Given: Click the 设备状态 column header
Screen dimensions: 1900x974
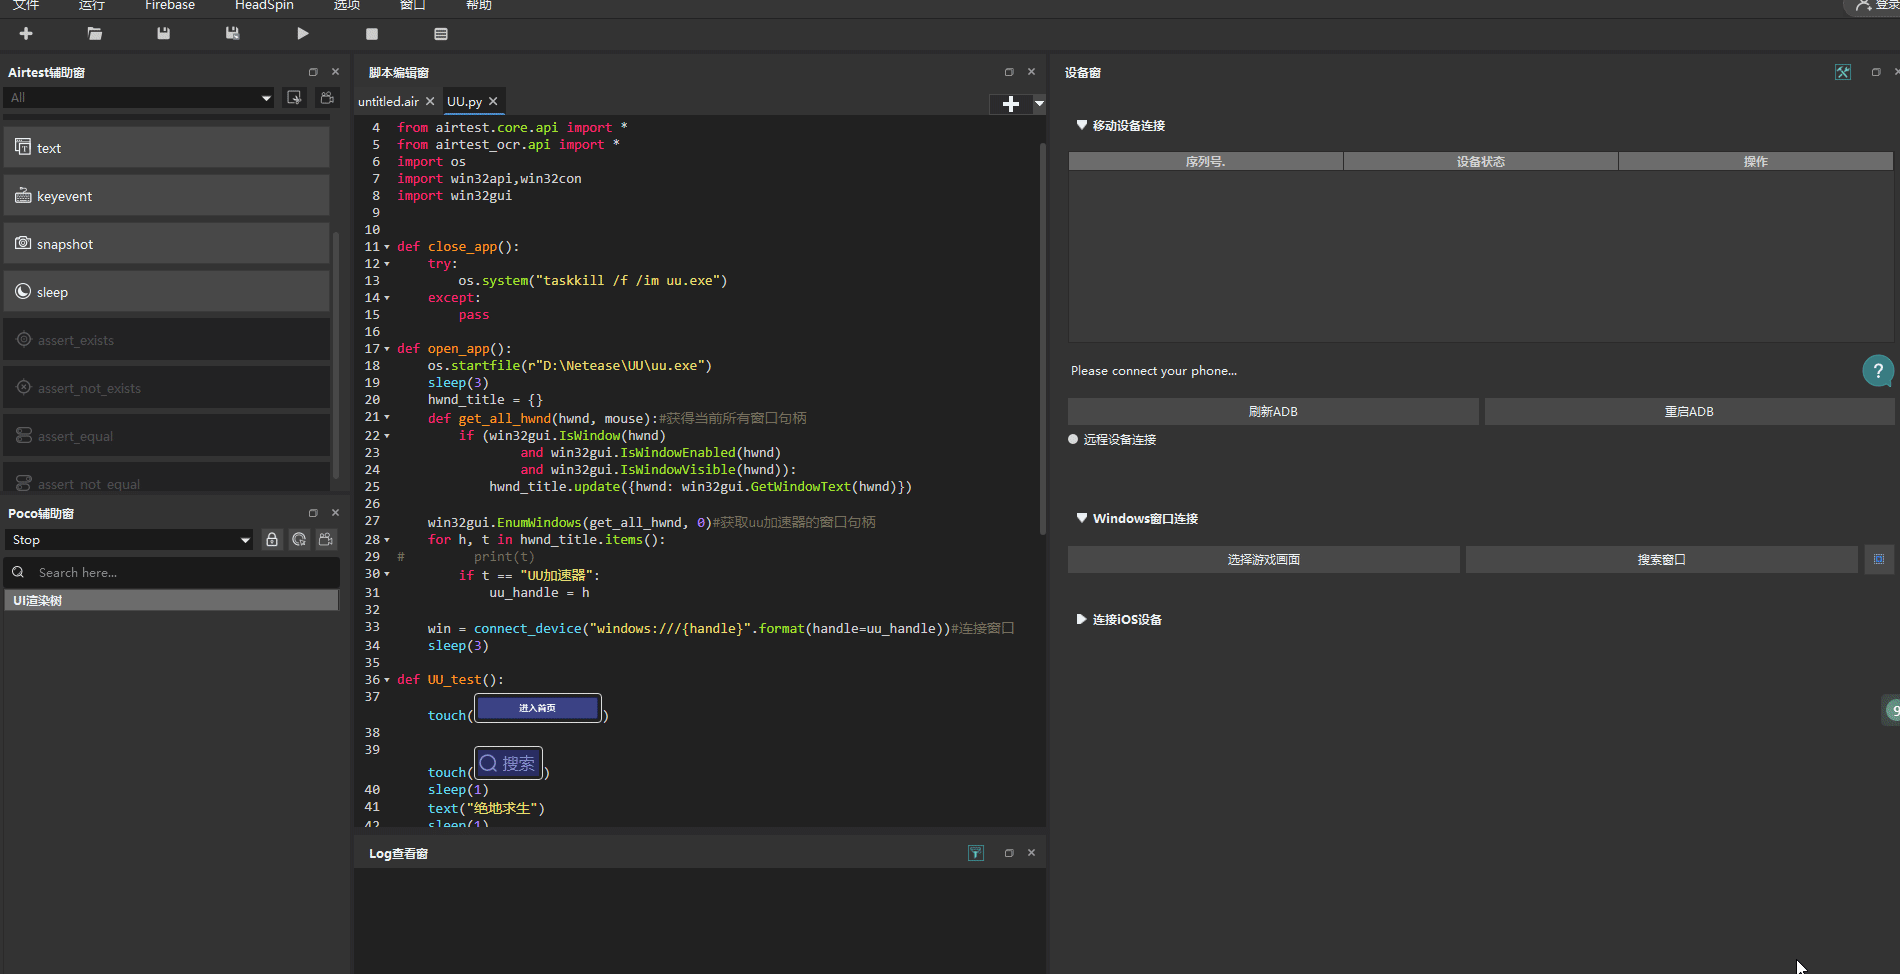Looking at the screenshot, I should point(1481,161).
